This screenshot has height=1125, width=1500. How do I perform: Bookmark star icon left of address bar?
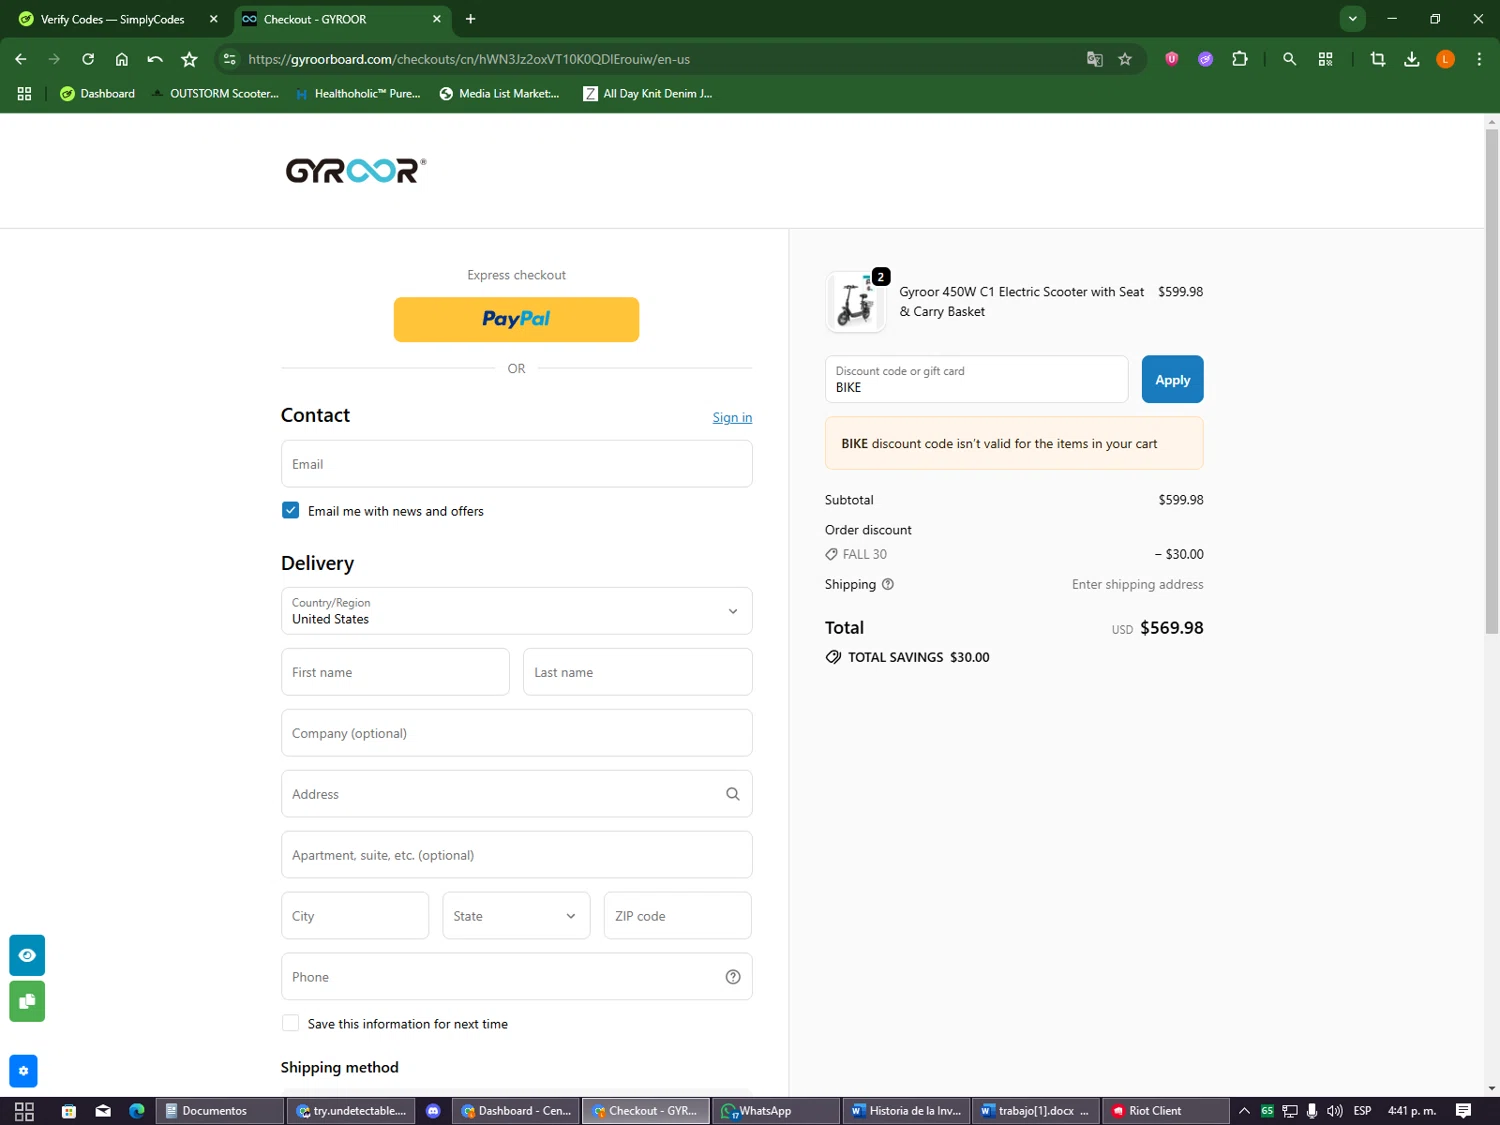[x=189, y=59]
